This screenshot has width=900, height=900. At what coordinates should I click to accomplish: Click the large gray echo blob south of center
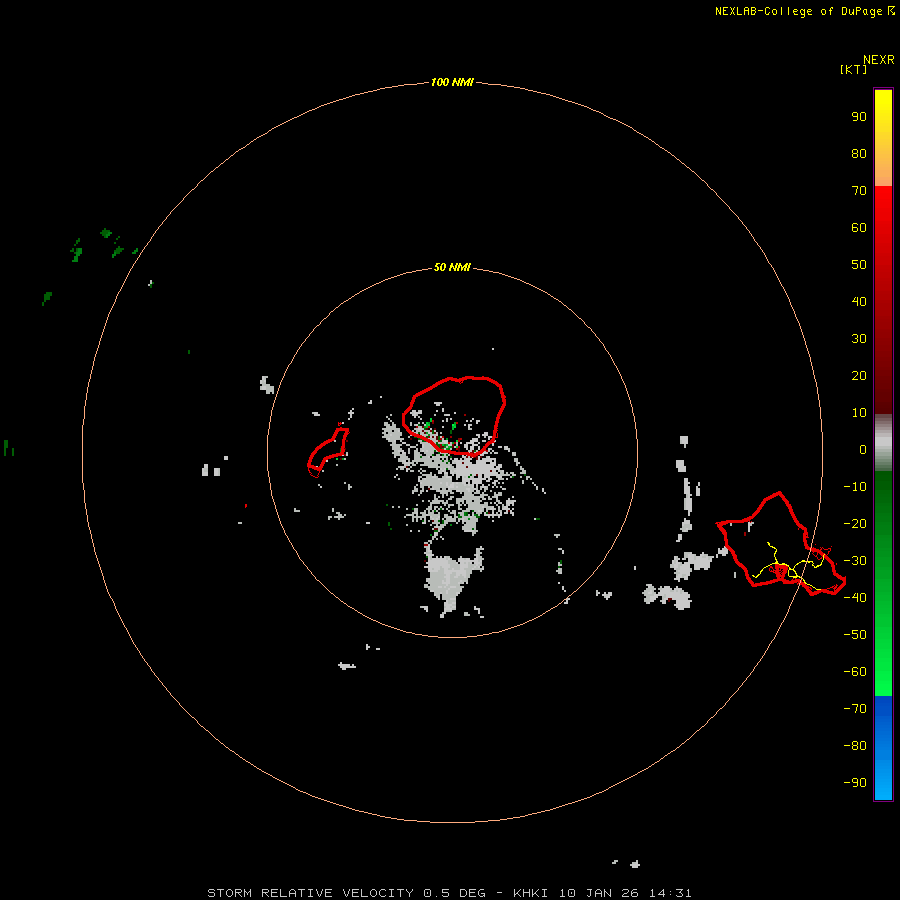pos(453,579)
